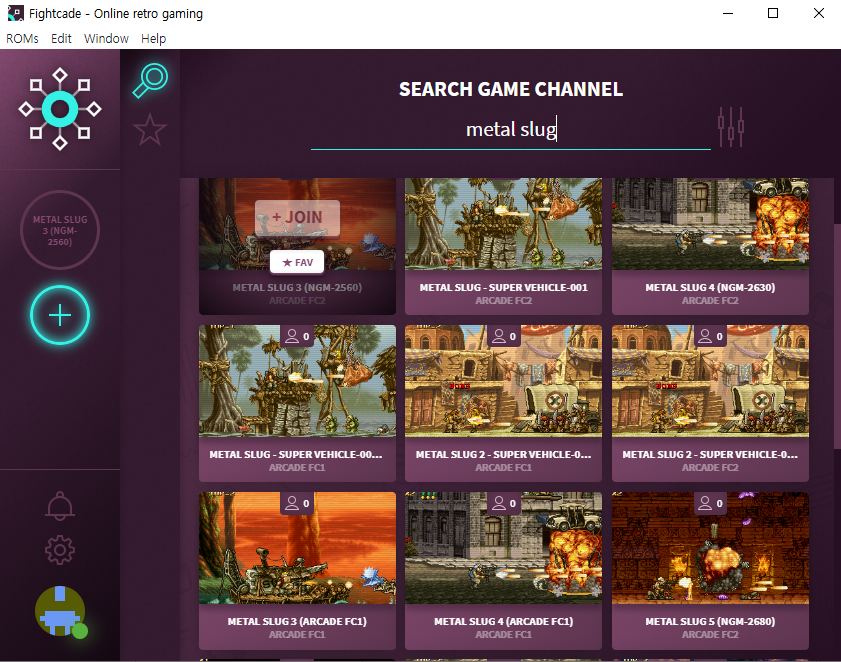The image size is (841, 662).
Task: Click the METAL SLUG 4 (ARCADE FC1) title text
Action: coord(503,621)
